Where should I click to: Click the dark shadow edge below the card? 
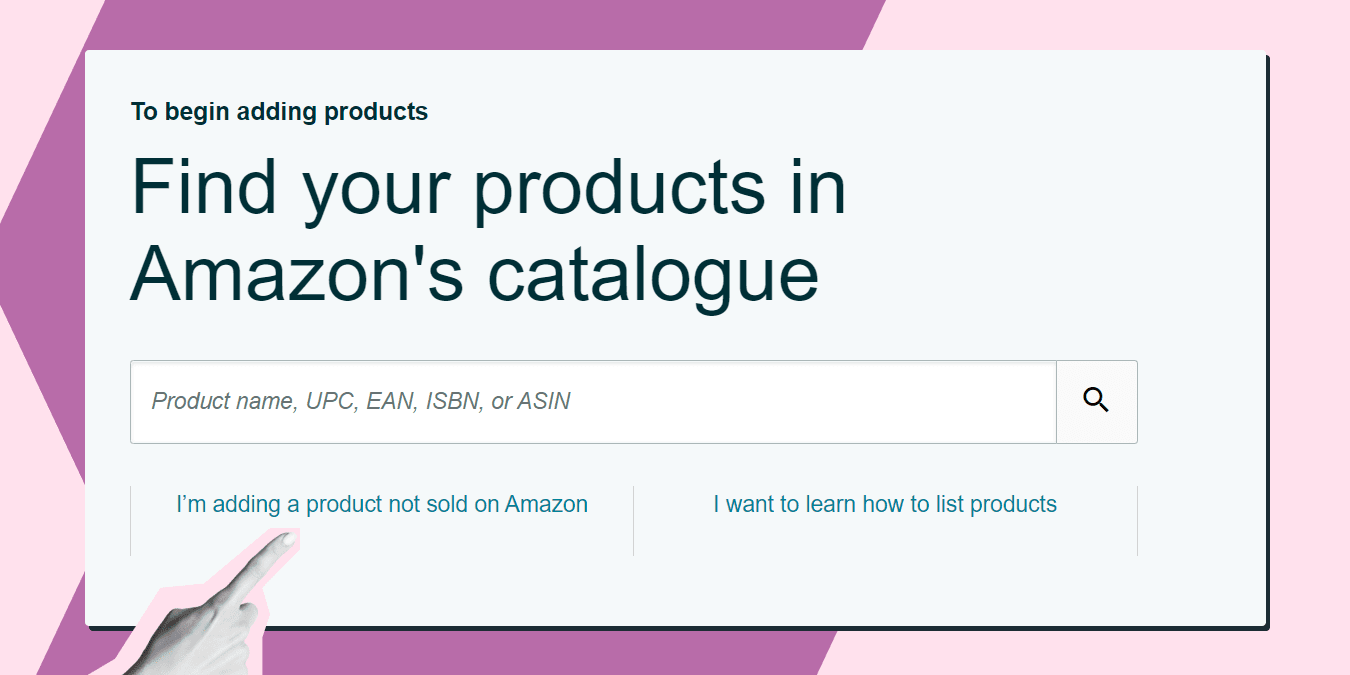(x=677, y=628)
